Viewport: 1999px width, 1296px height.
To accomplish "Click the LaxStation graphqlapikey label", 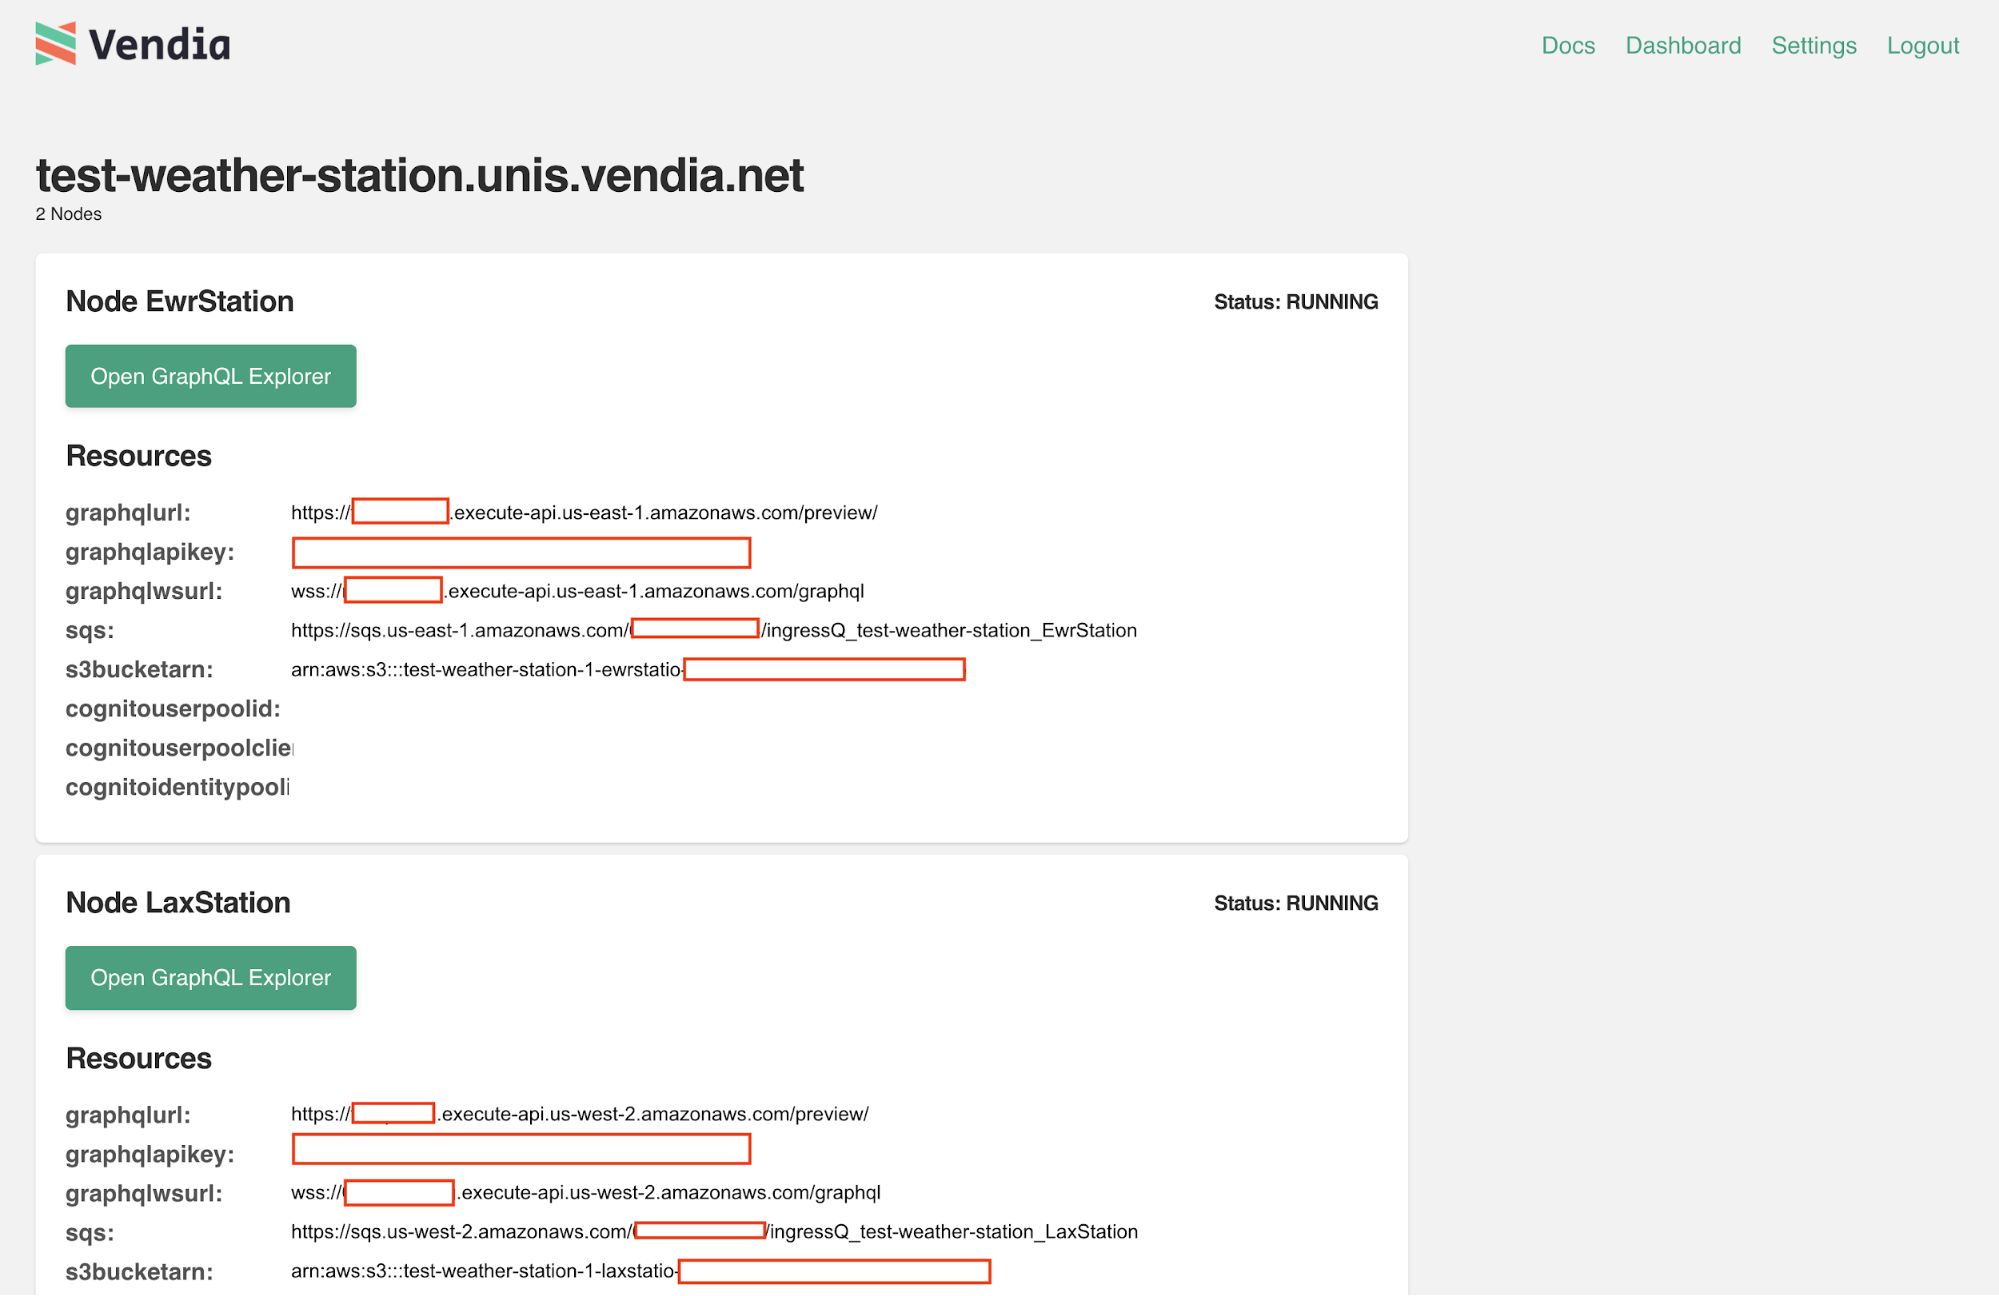I will (150, 1154).
